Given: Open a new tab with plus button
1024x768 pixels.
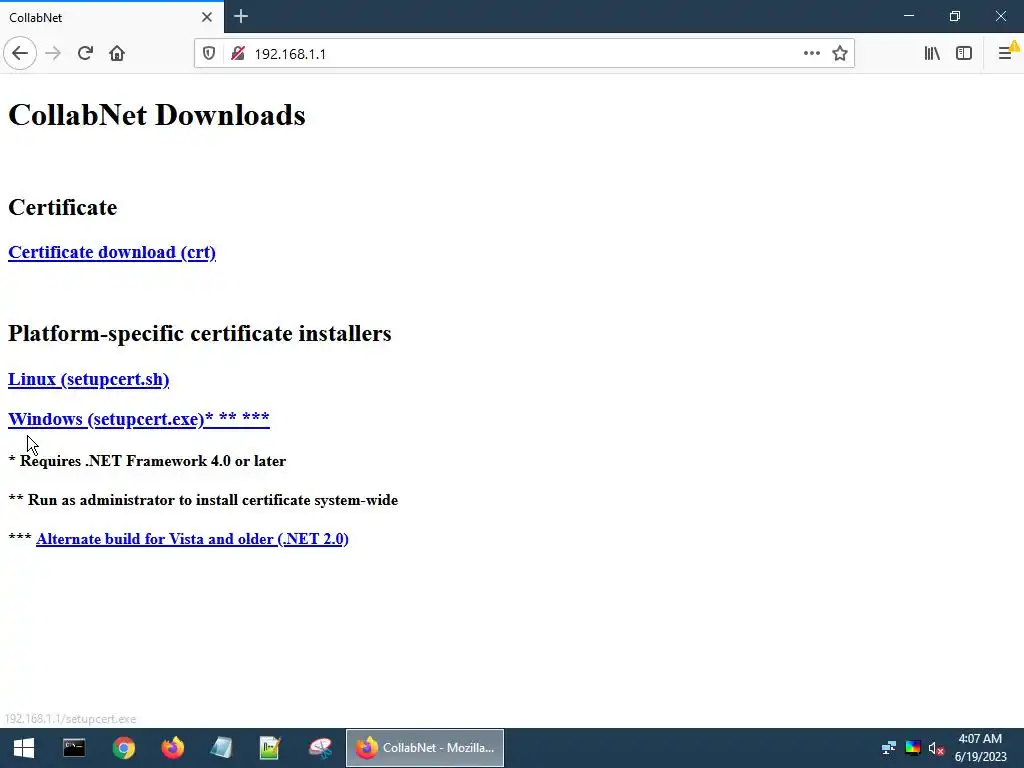Looking at the screenshot, I should click(x=241, y=16).
